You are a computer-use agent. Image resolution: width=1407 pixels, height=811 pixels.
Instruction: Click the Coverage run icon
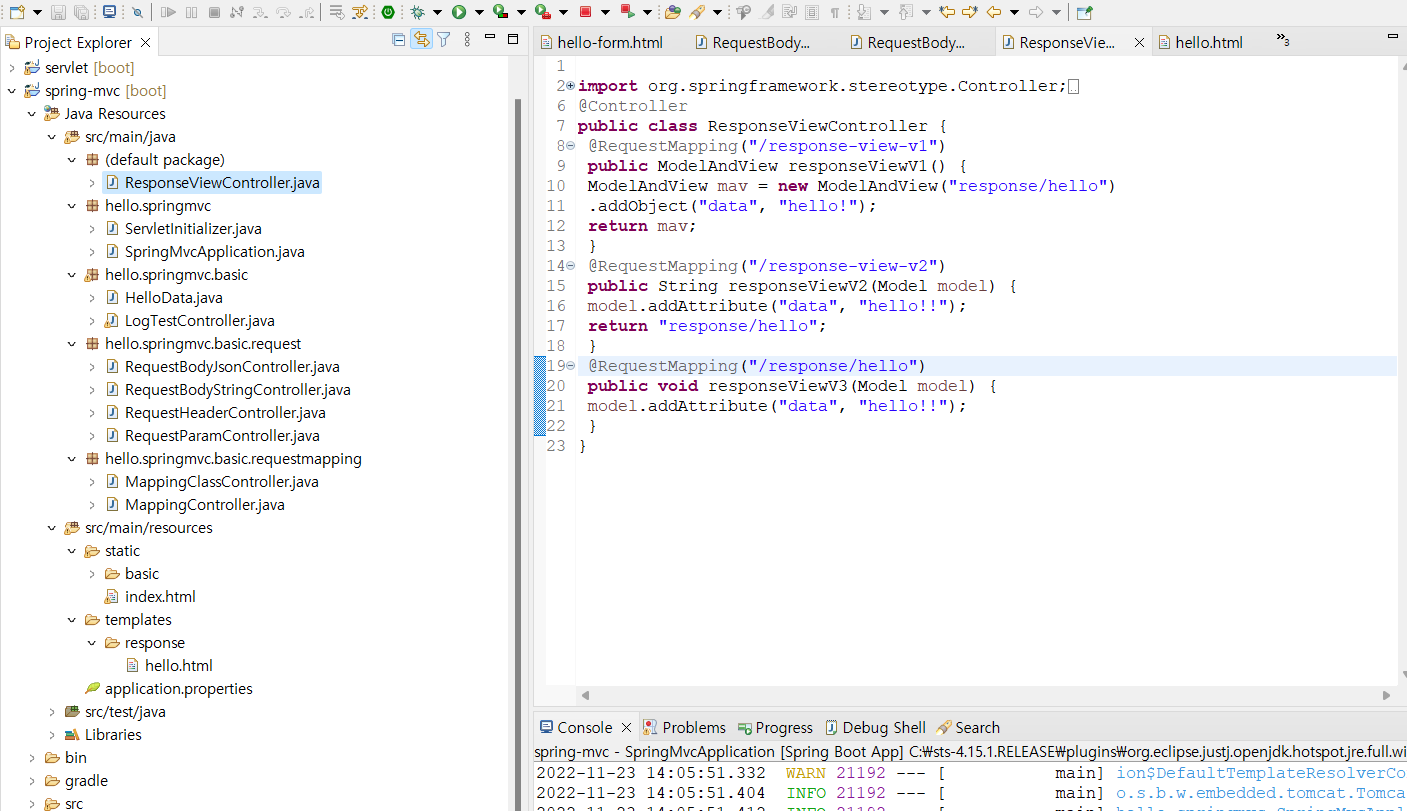pos(500,12)
